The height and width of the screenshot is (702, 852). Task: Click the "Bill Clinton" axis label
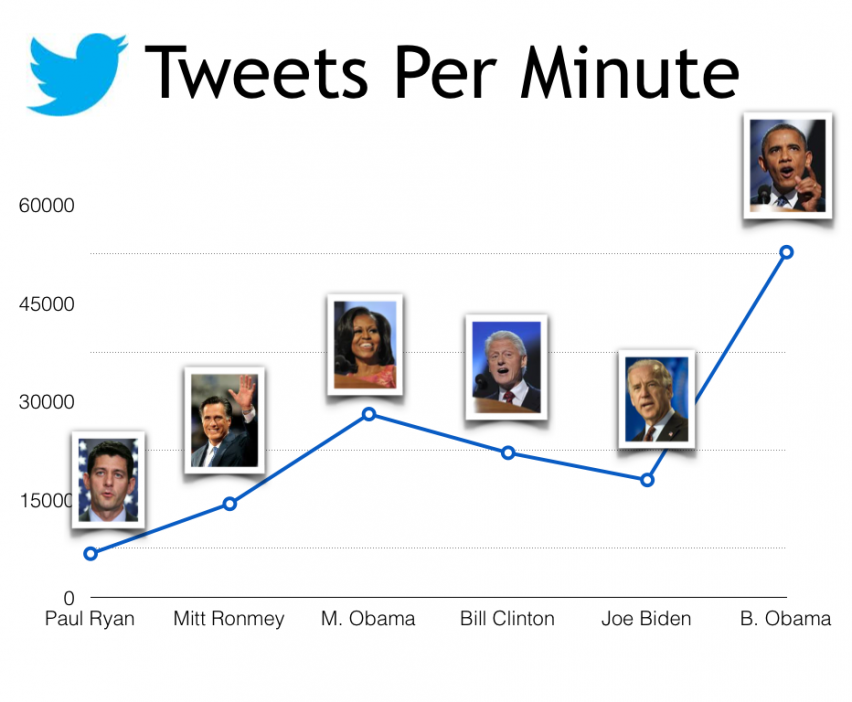pyautogui.click(x=507, y=619)
